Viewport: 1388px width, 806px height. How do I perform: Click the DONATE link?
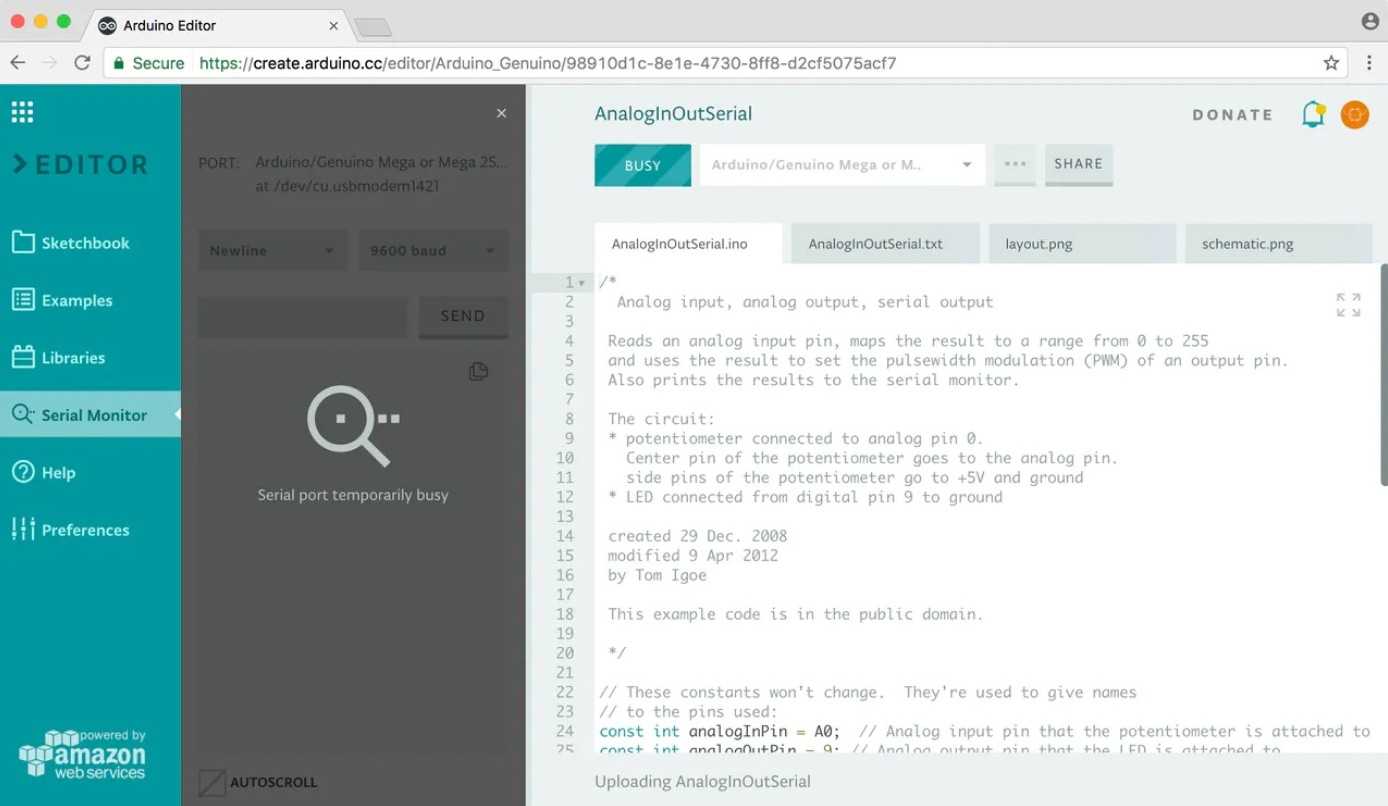[x=1232, y=115]
